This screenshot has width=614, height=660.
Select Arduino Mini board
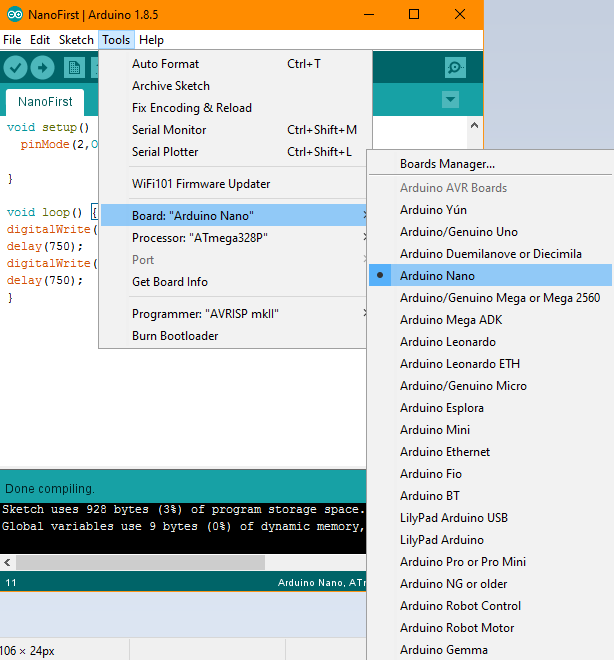click(x=490, y=430)
